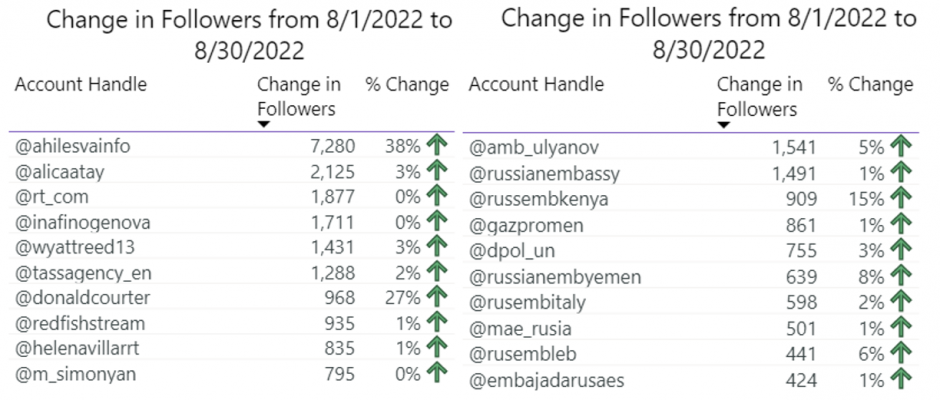Select the @alicaatay account handle
Viewport: 940px width, 400px height.
[59, 173]
